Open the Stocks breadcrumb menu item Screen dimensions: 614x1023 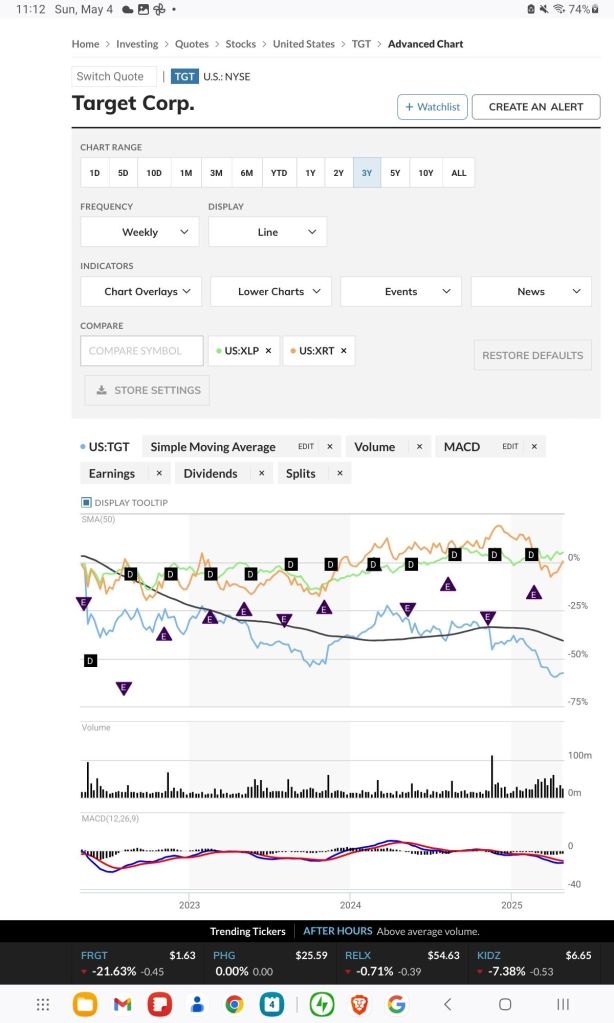(x=240, y=44)
